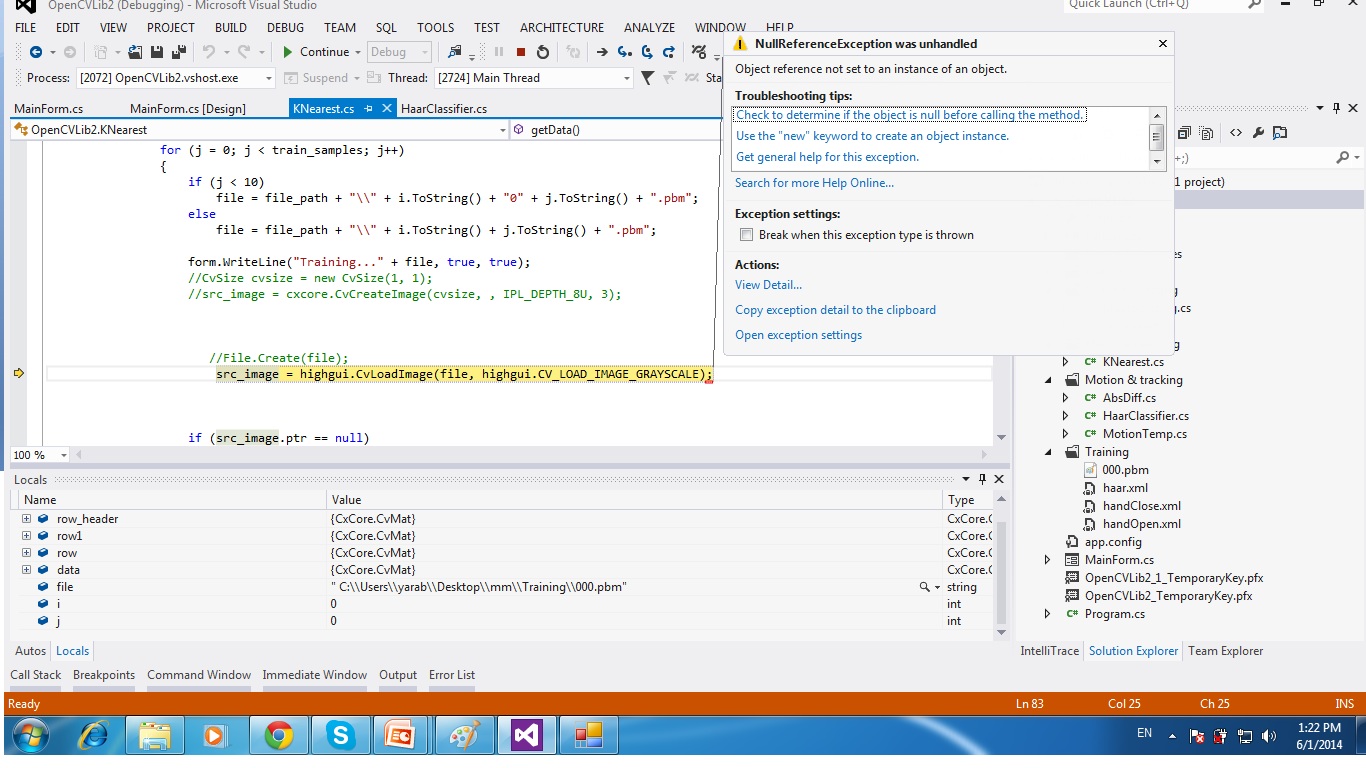Select 000.pbm in Solution Explorer
This screenshot has width=1366, height=768.
[x=1125, y=470]
